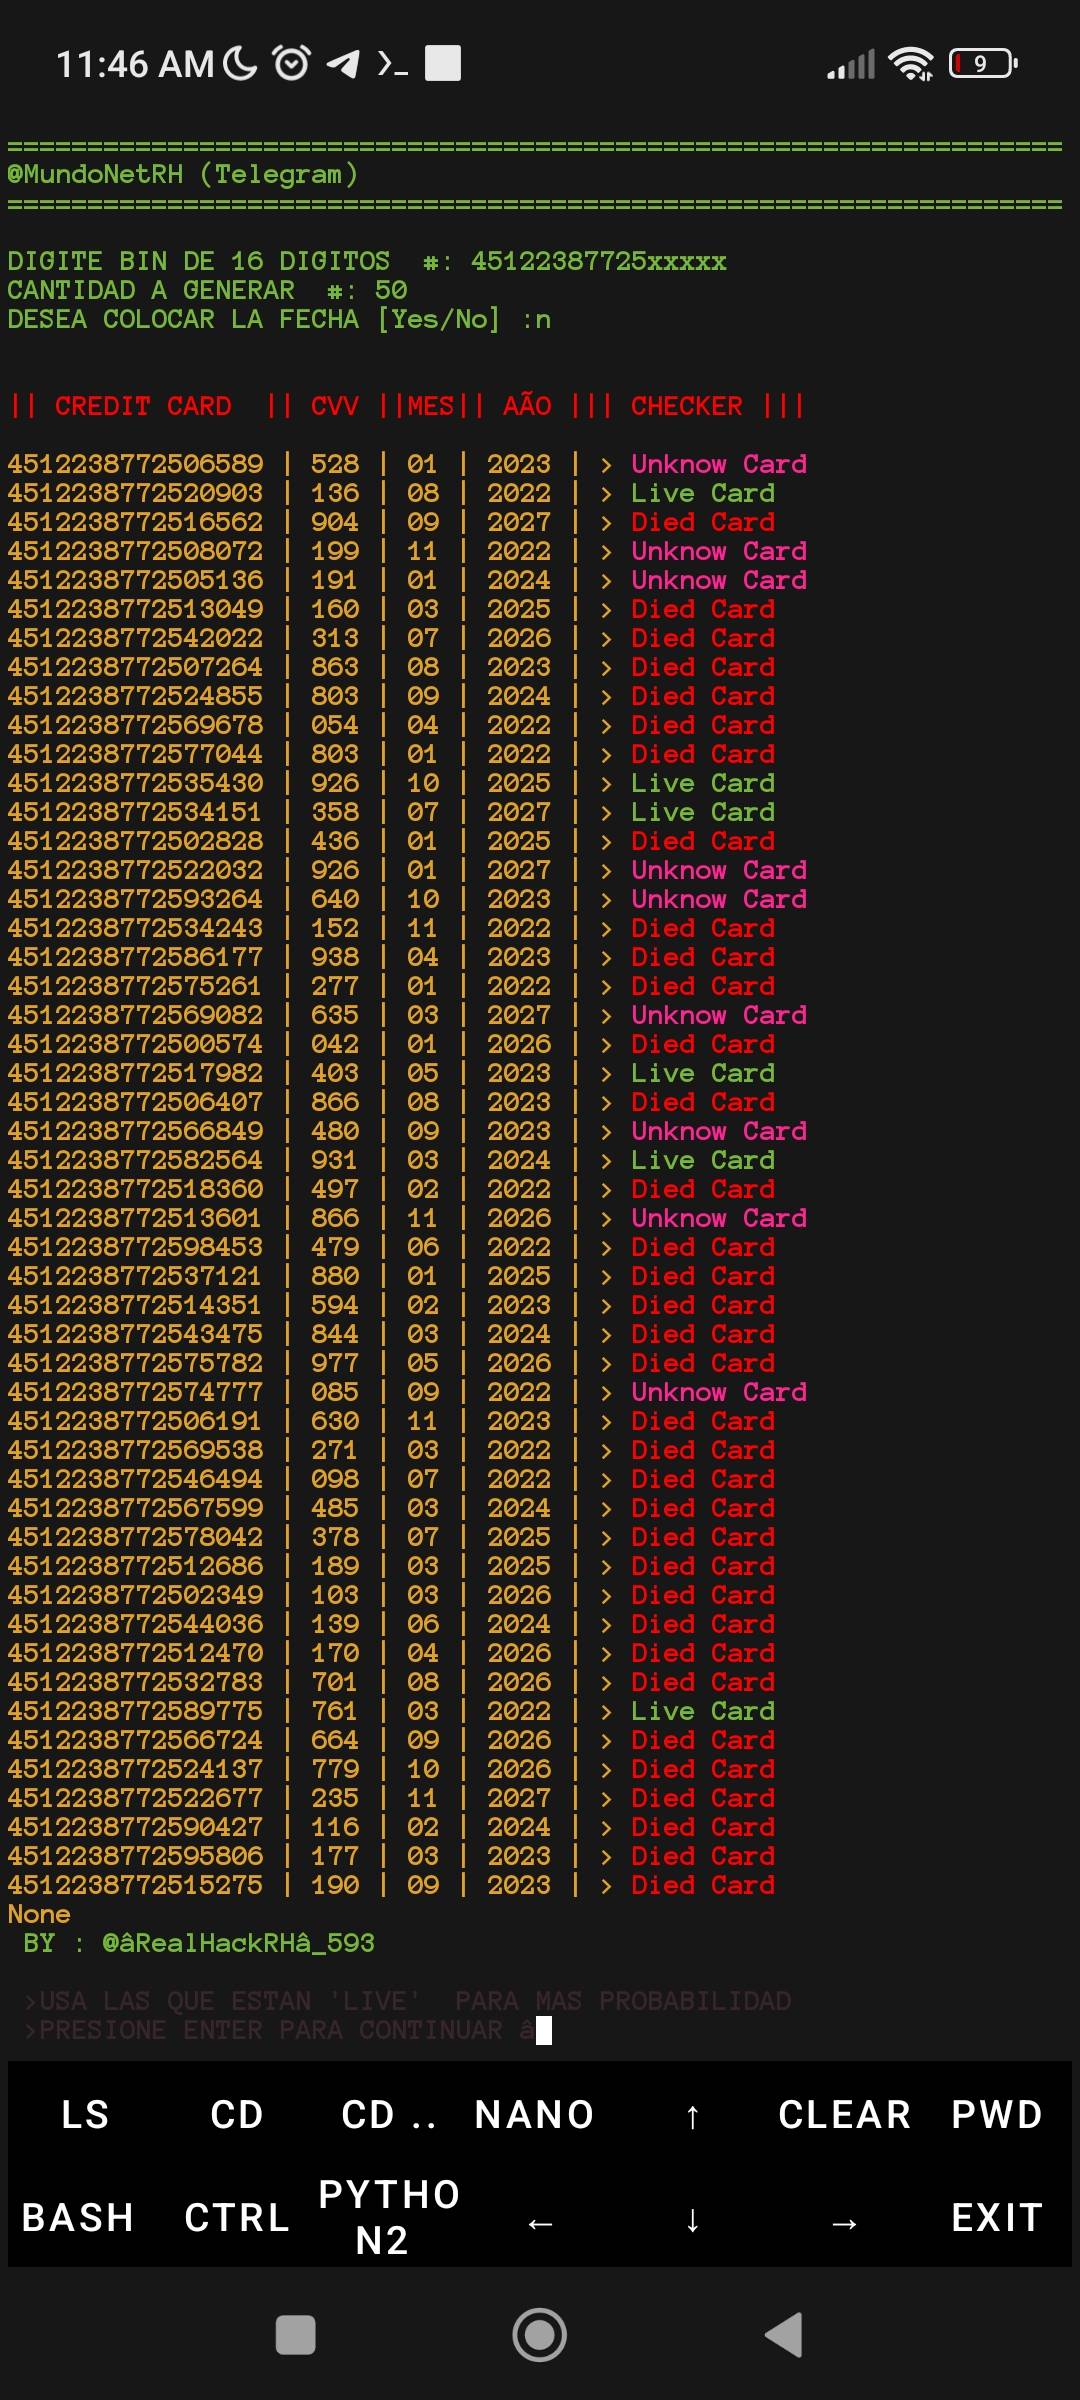Screen dimensions: 1080x2400
Task: Open recent apps with square button
Action: click(295, 2335)
